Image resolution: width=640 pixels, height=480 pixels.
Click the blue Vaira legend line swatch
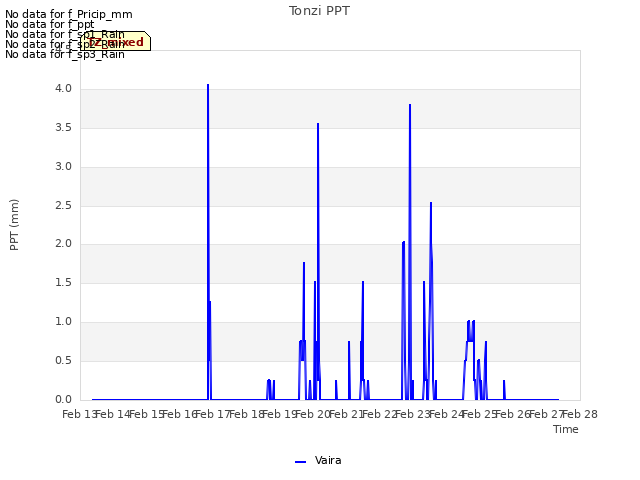tap(300, 462)
